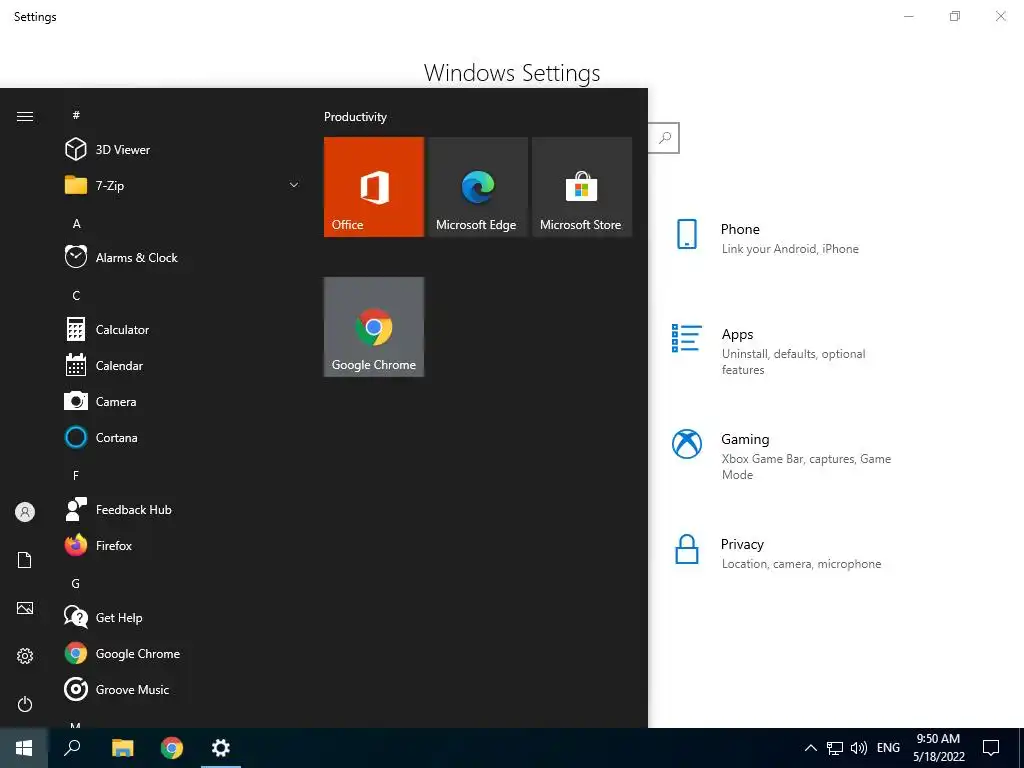Jump to letter A in the app list
The height and width of the screenshot is (768, 1024).
76,223
